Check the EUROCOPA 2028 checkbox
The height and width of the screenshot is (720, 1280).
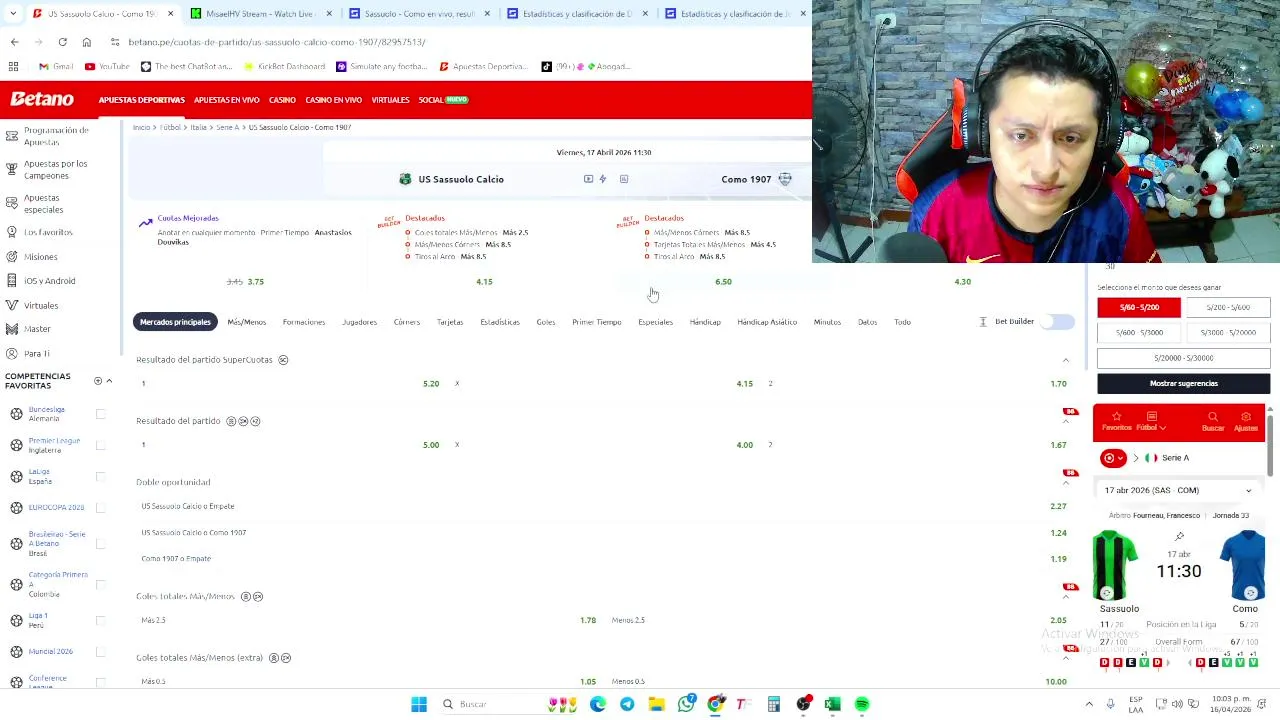click(100, 507)
